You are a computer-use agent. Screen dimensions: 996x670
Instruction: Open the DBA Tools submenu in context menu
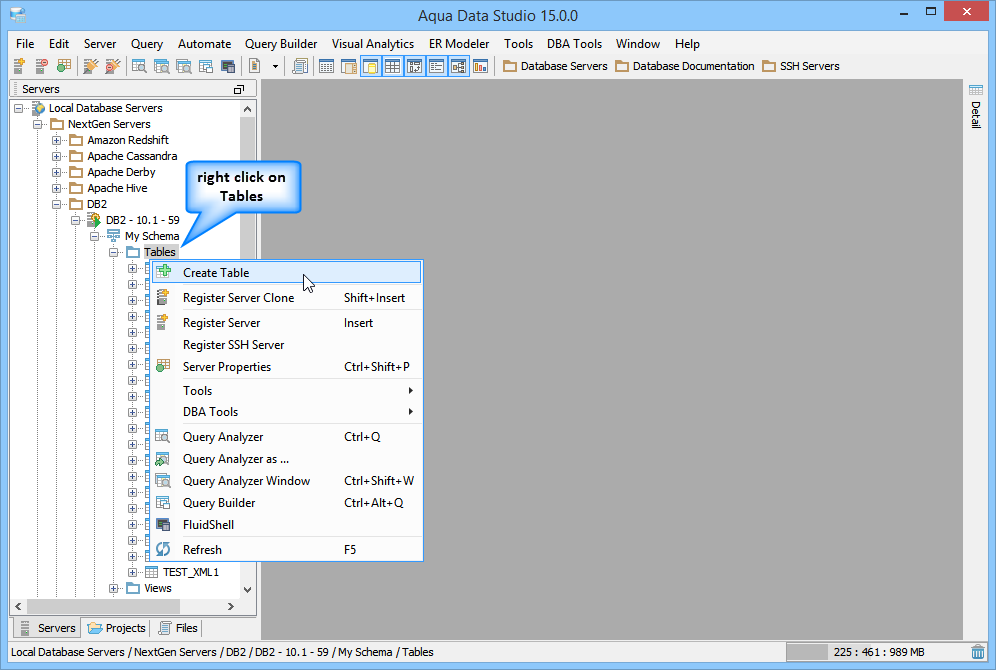tap(286, 412)
